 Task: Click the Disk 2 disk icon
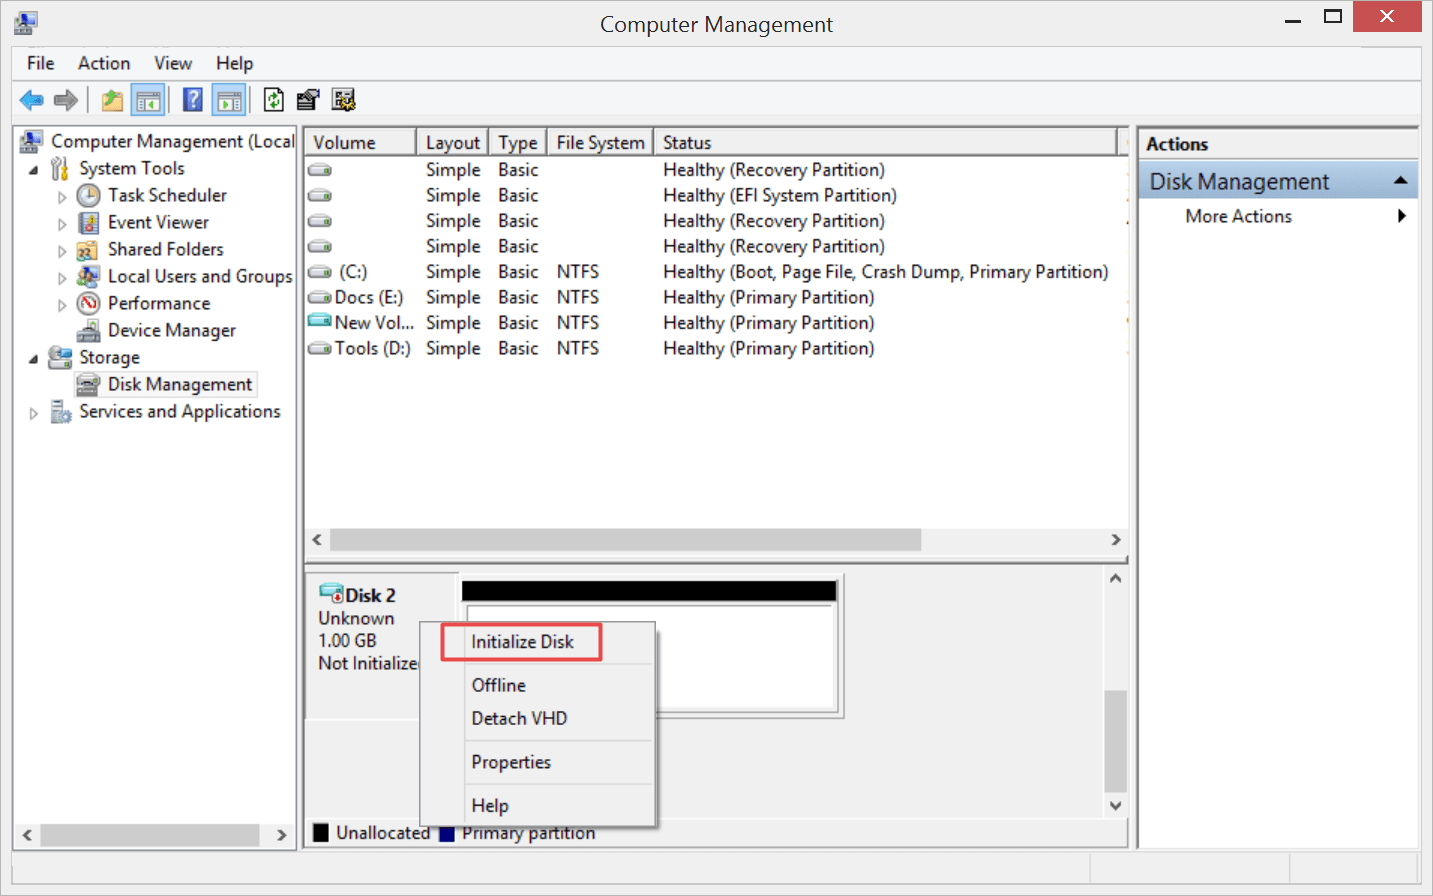coord(331,594)
